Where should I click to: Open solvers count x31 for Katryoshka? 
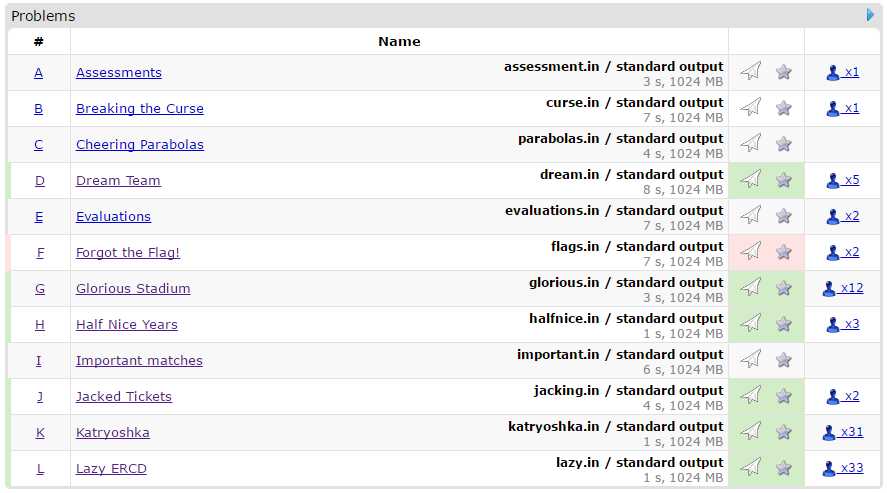[851, 432]
